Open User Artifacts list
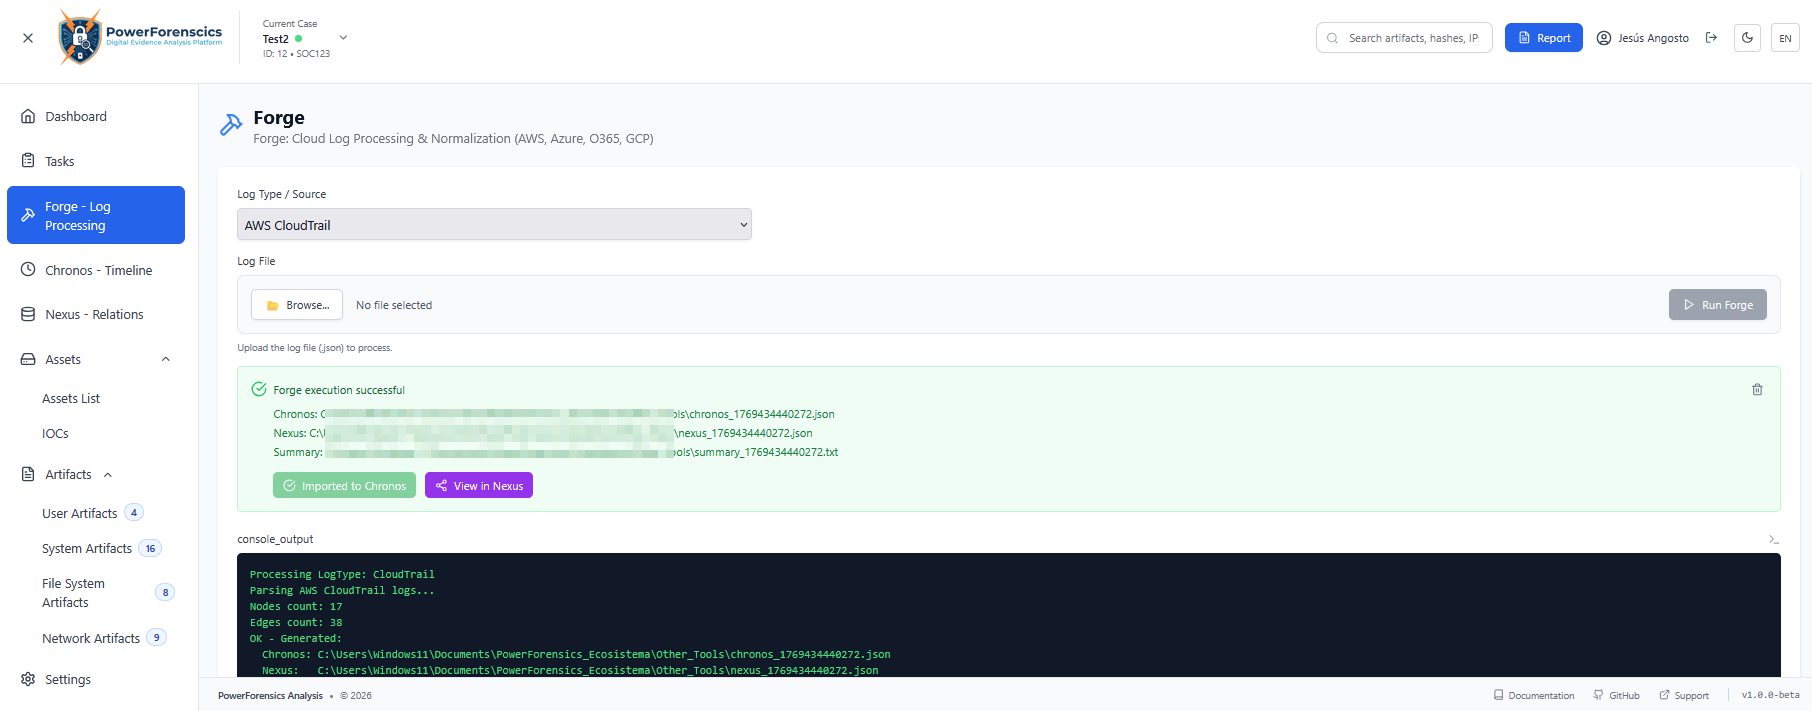This screenshot has height=711, width=1812. pyautogui.click(x=80, y=513)
